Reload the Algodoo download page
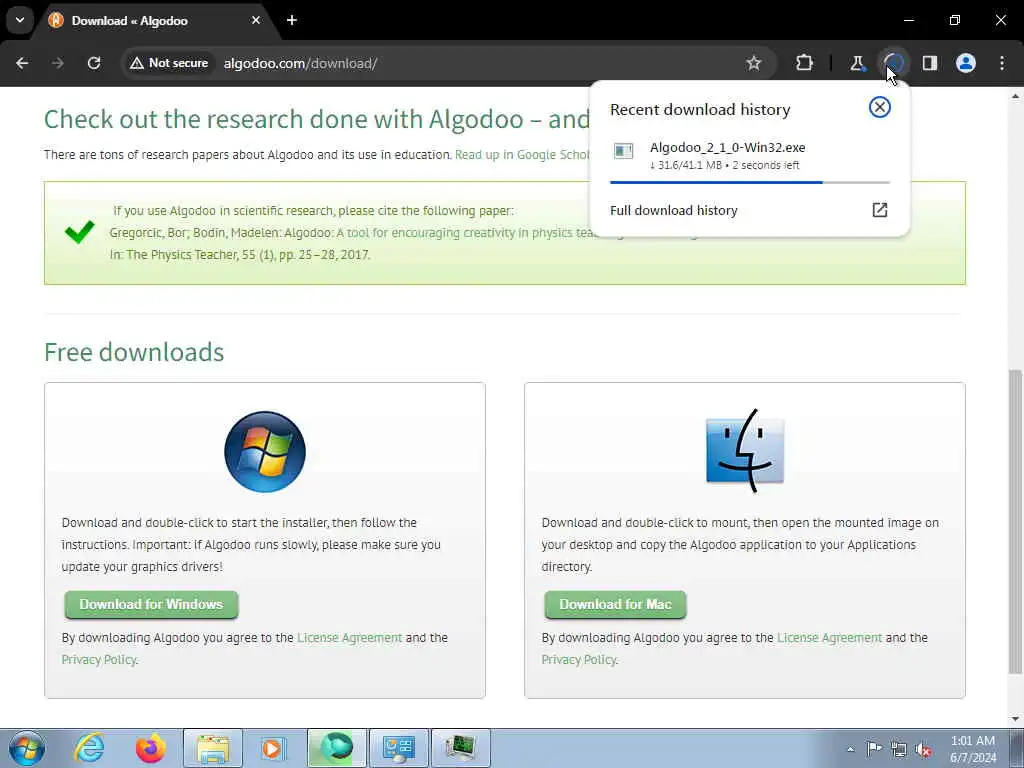Screen dimensions: 1024x768 point(94,63)
